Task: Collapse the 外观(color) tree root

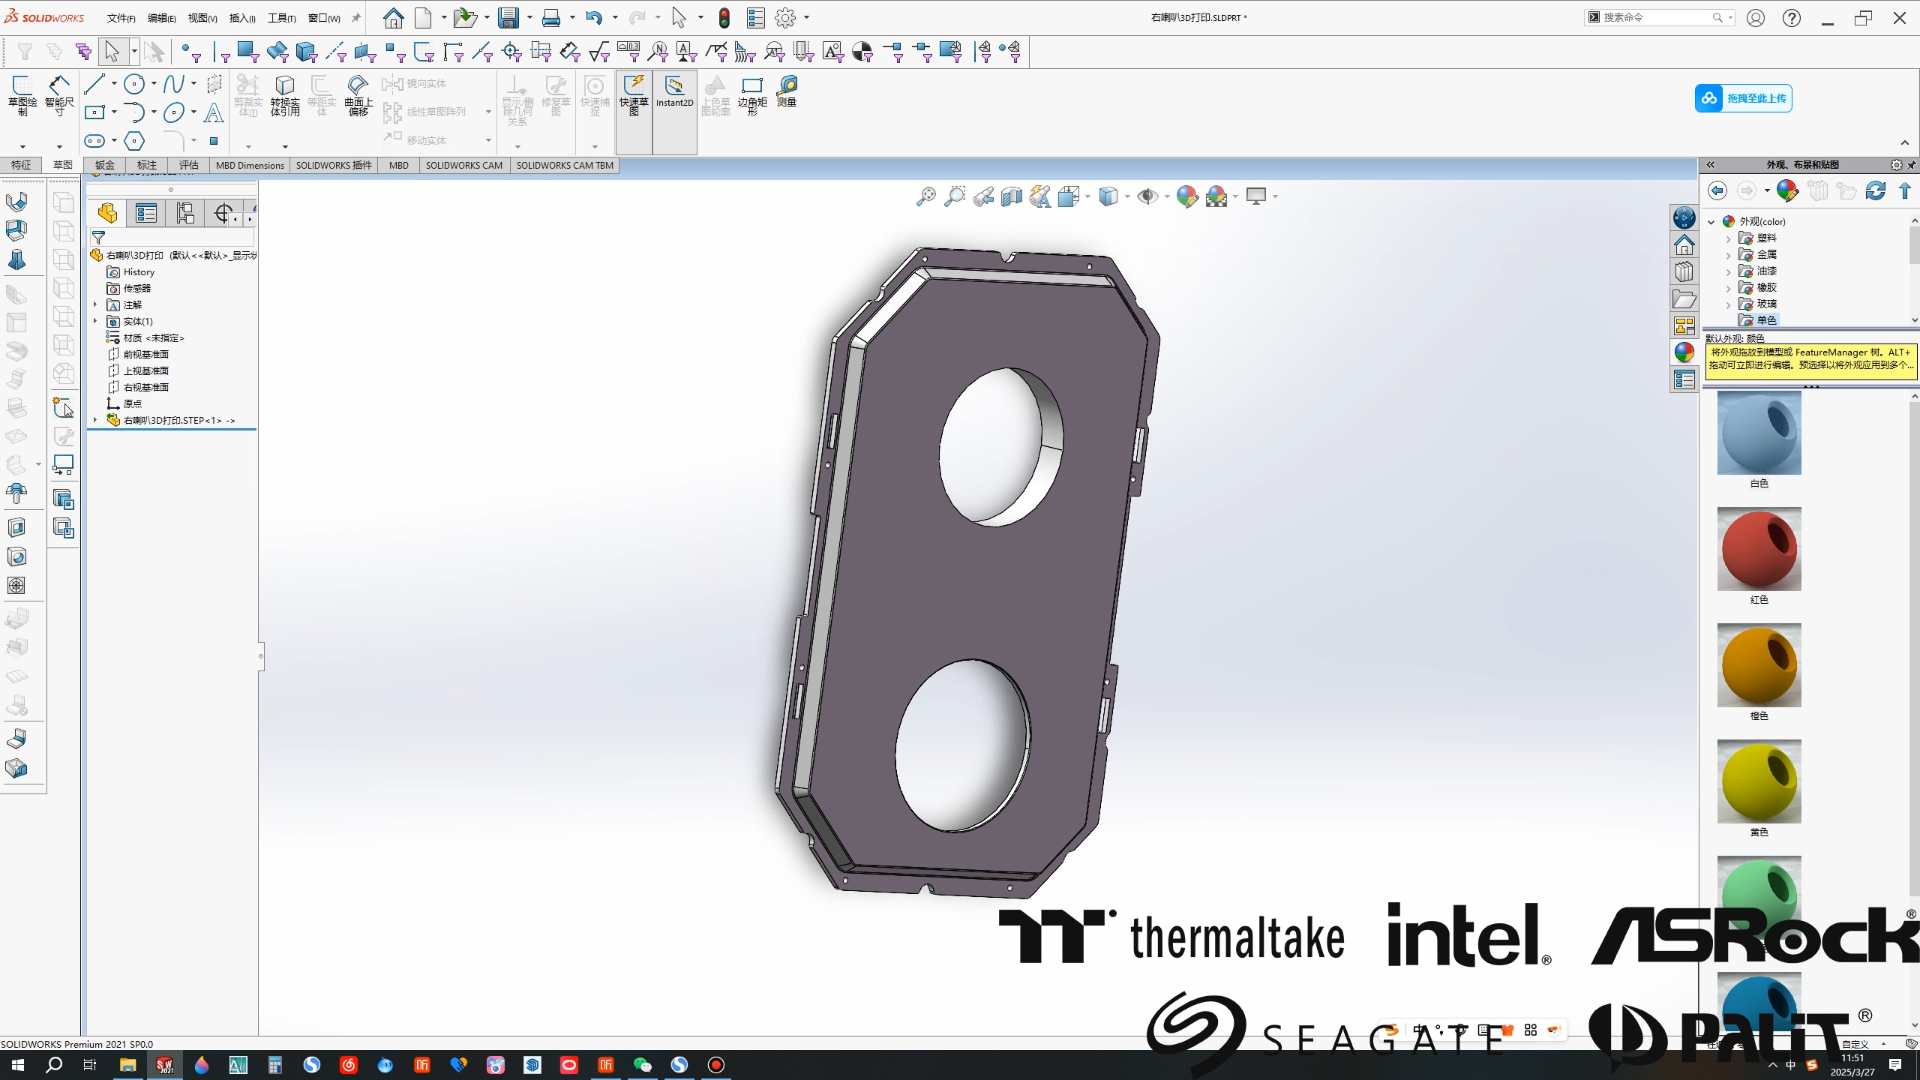Action: 1711,222
